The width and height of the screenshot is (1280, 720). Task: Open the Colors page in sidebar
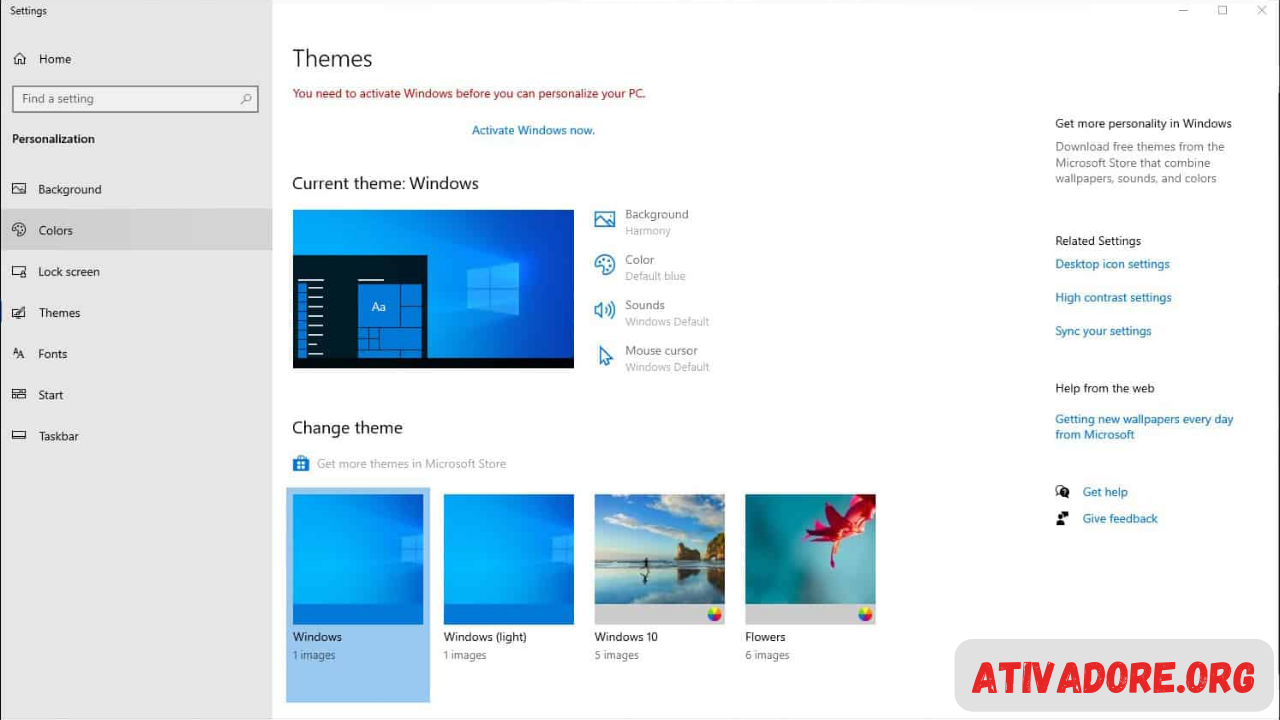click(x=136, y=230)
